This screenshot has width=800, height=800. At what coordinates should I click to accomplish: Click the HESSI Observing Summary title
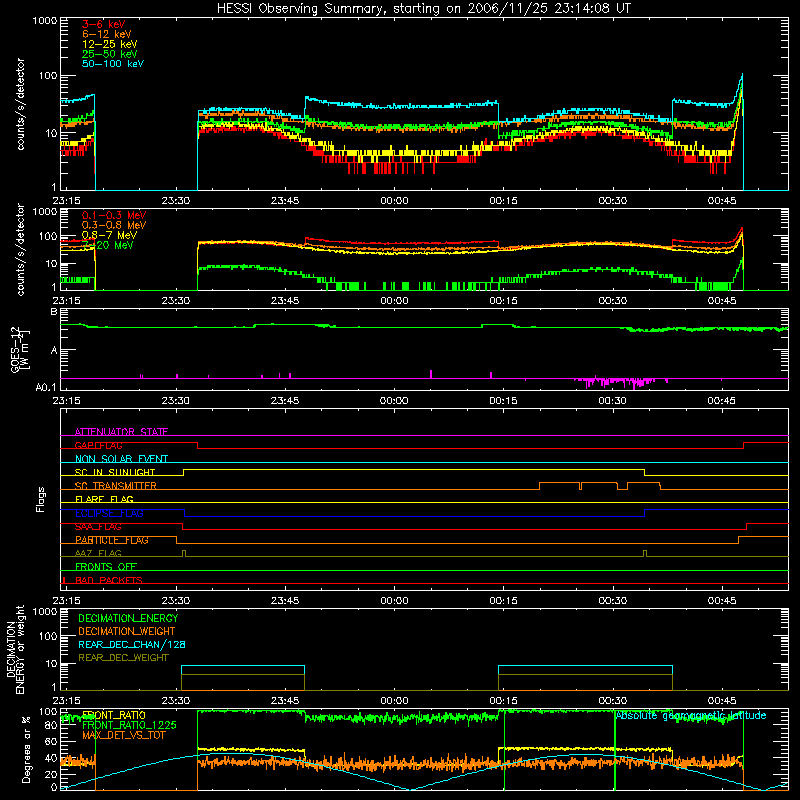pos(423,8)
